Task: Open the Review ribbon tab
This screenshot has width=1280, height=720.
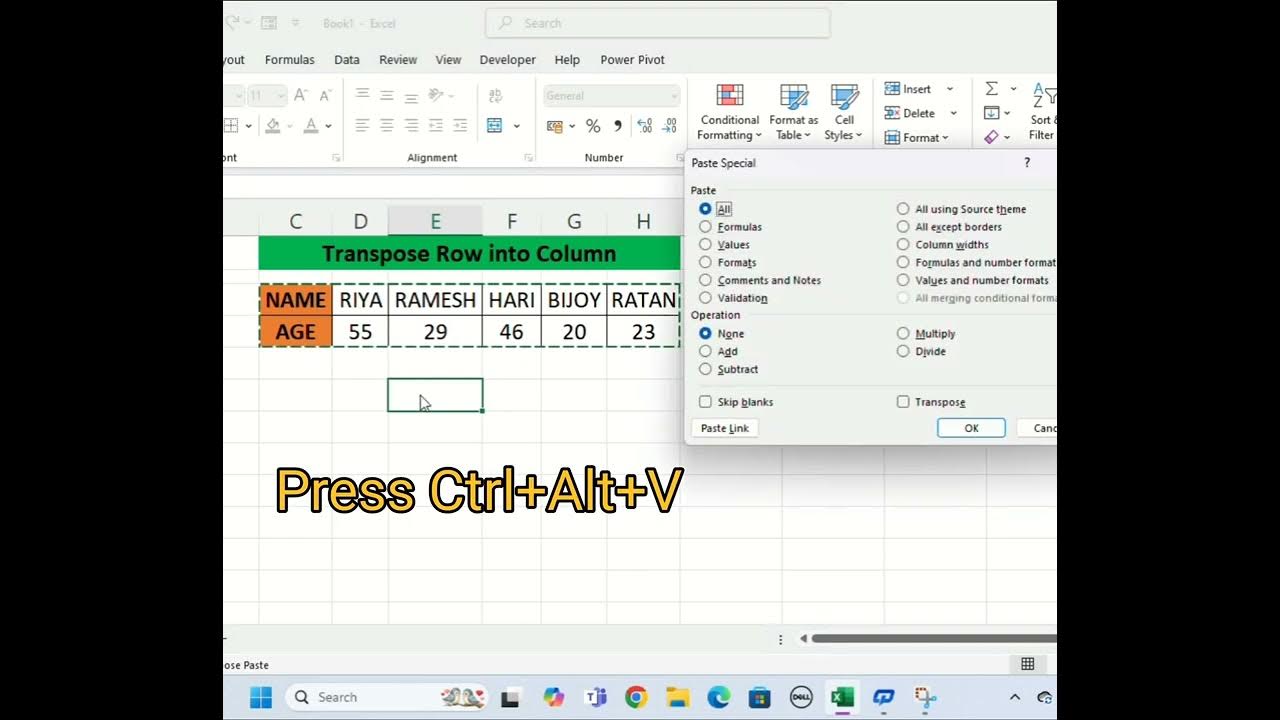Action: coord(398,60)
